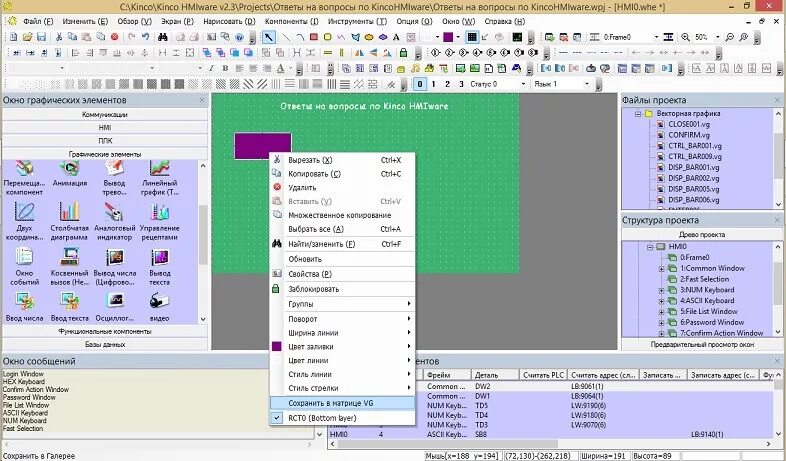This screenshot has height=461, width=786.
Task: Open the Инструменты menu
Action: tap(357, 22)
